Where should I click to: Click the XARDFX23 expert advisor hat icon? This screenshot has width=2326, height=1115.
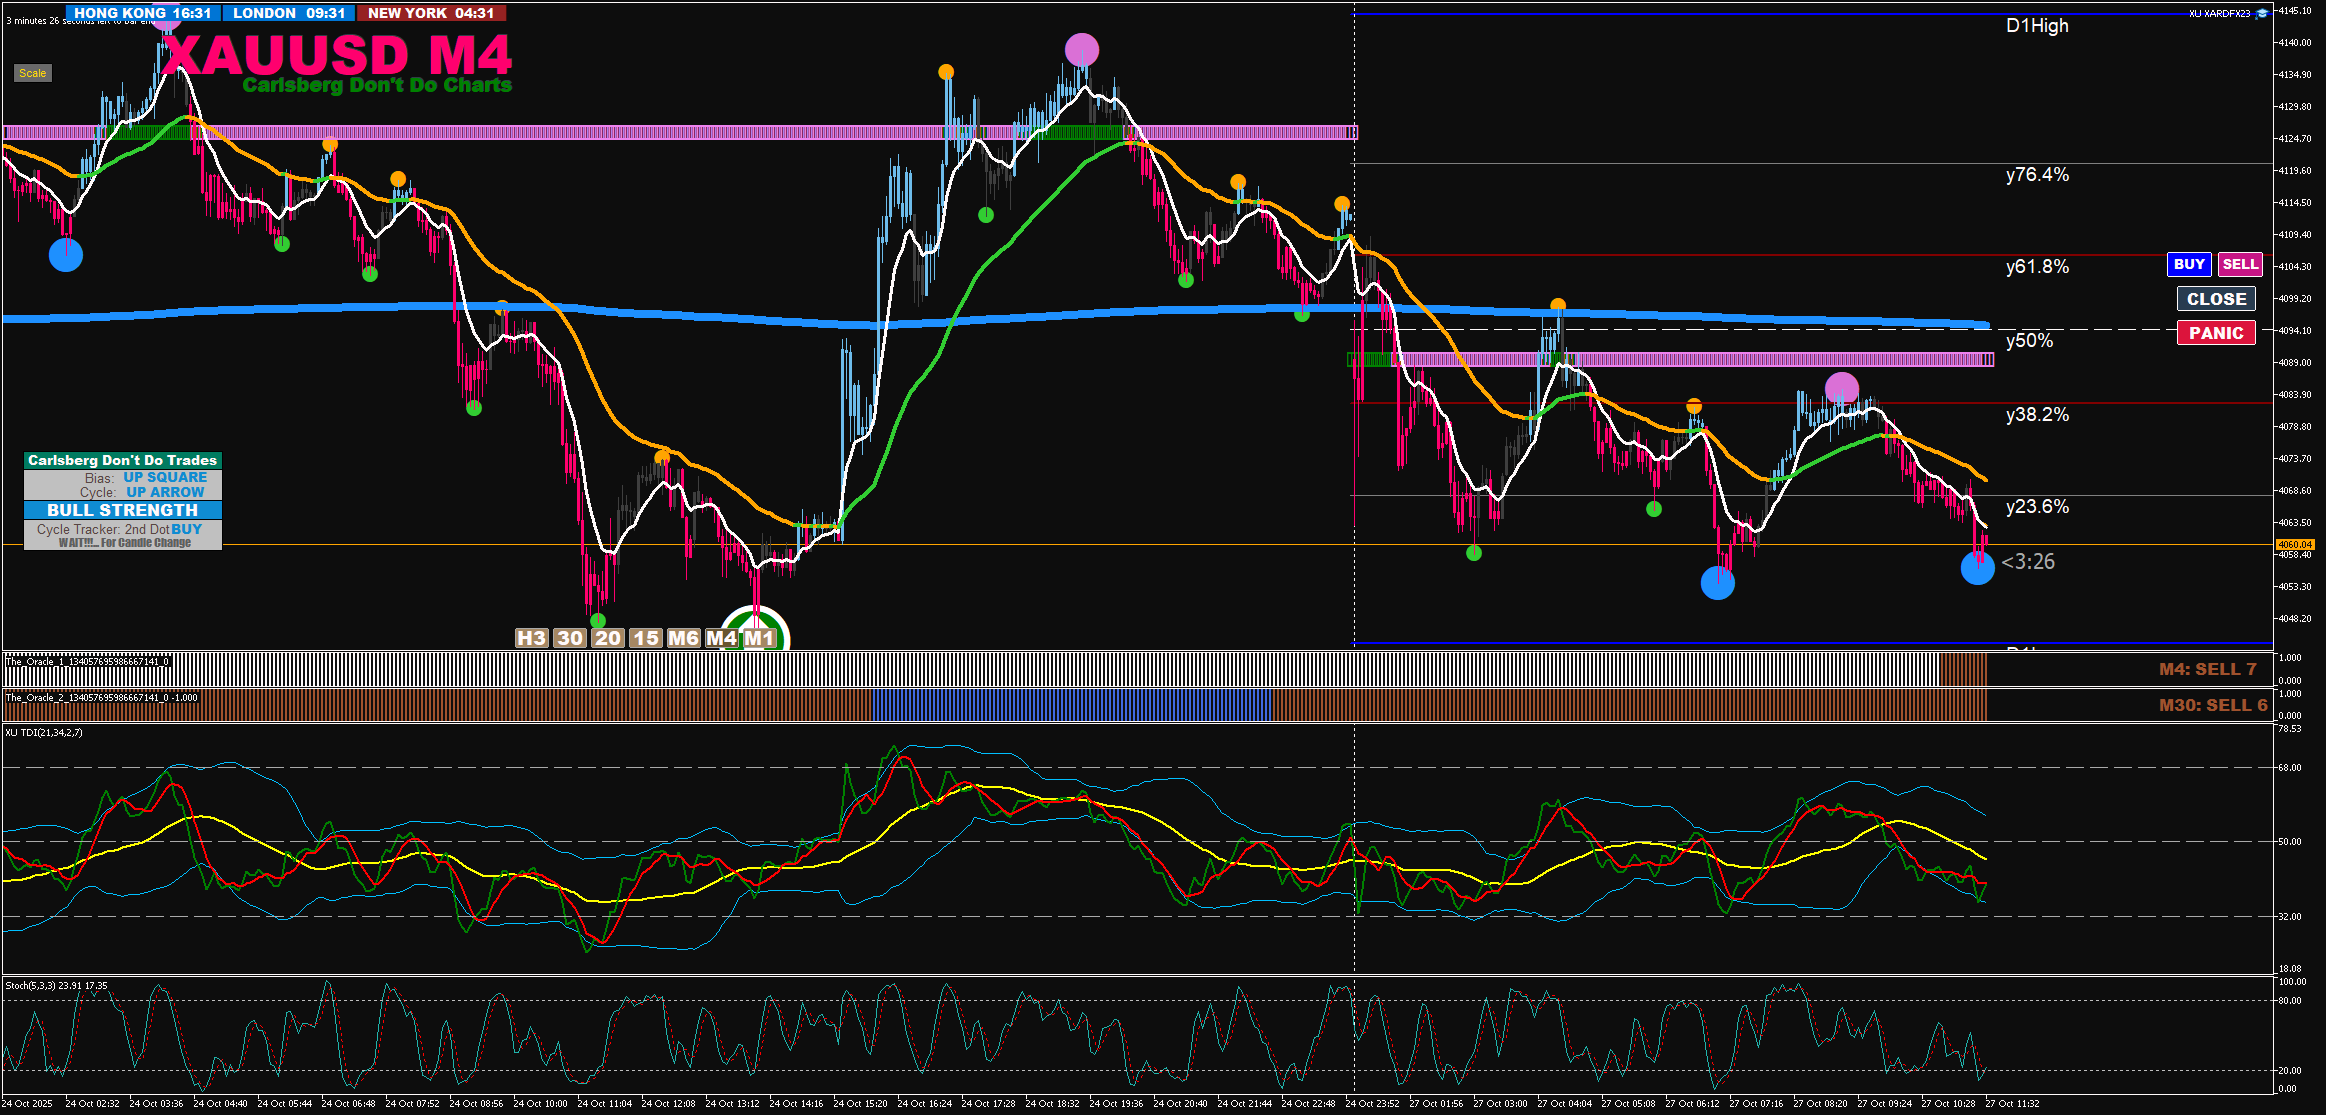point(2262,13)
